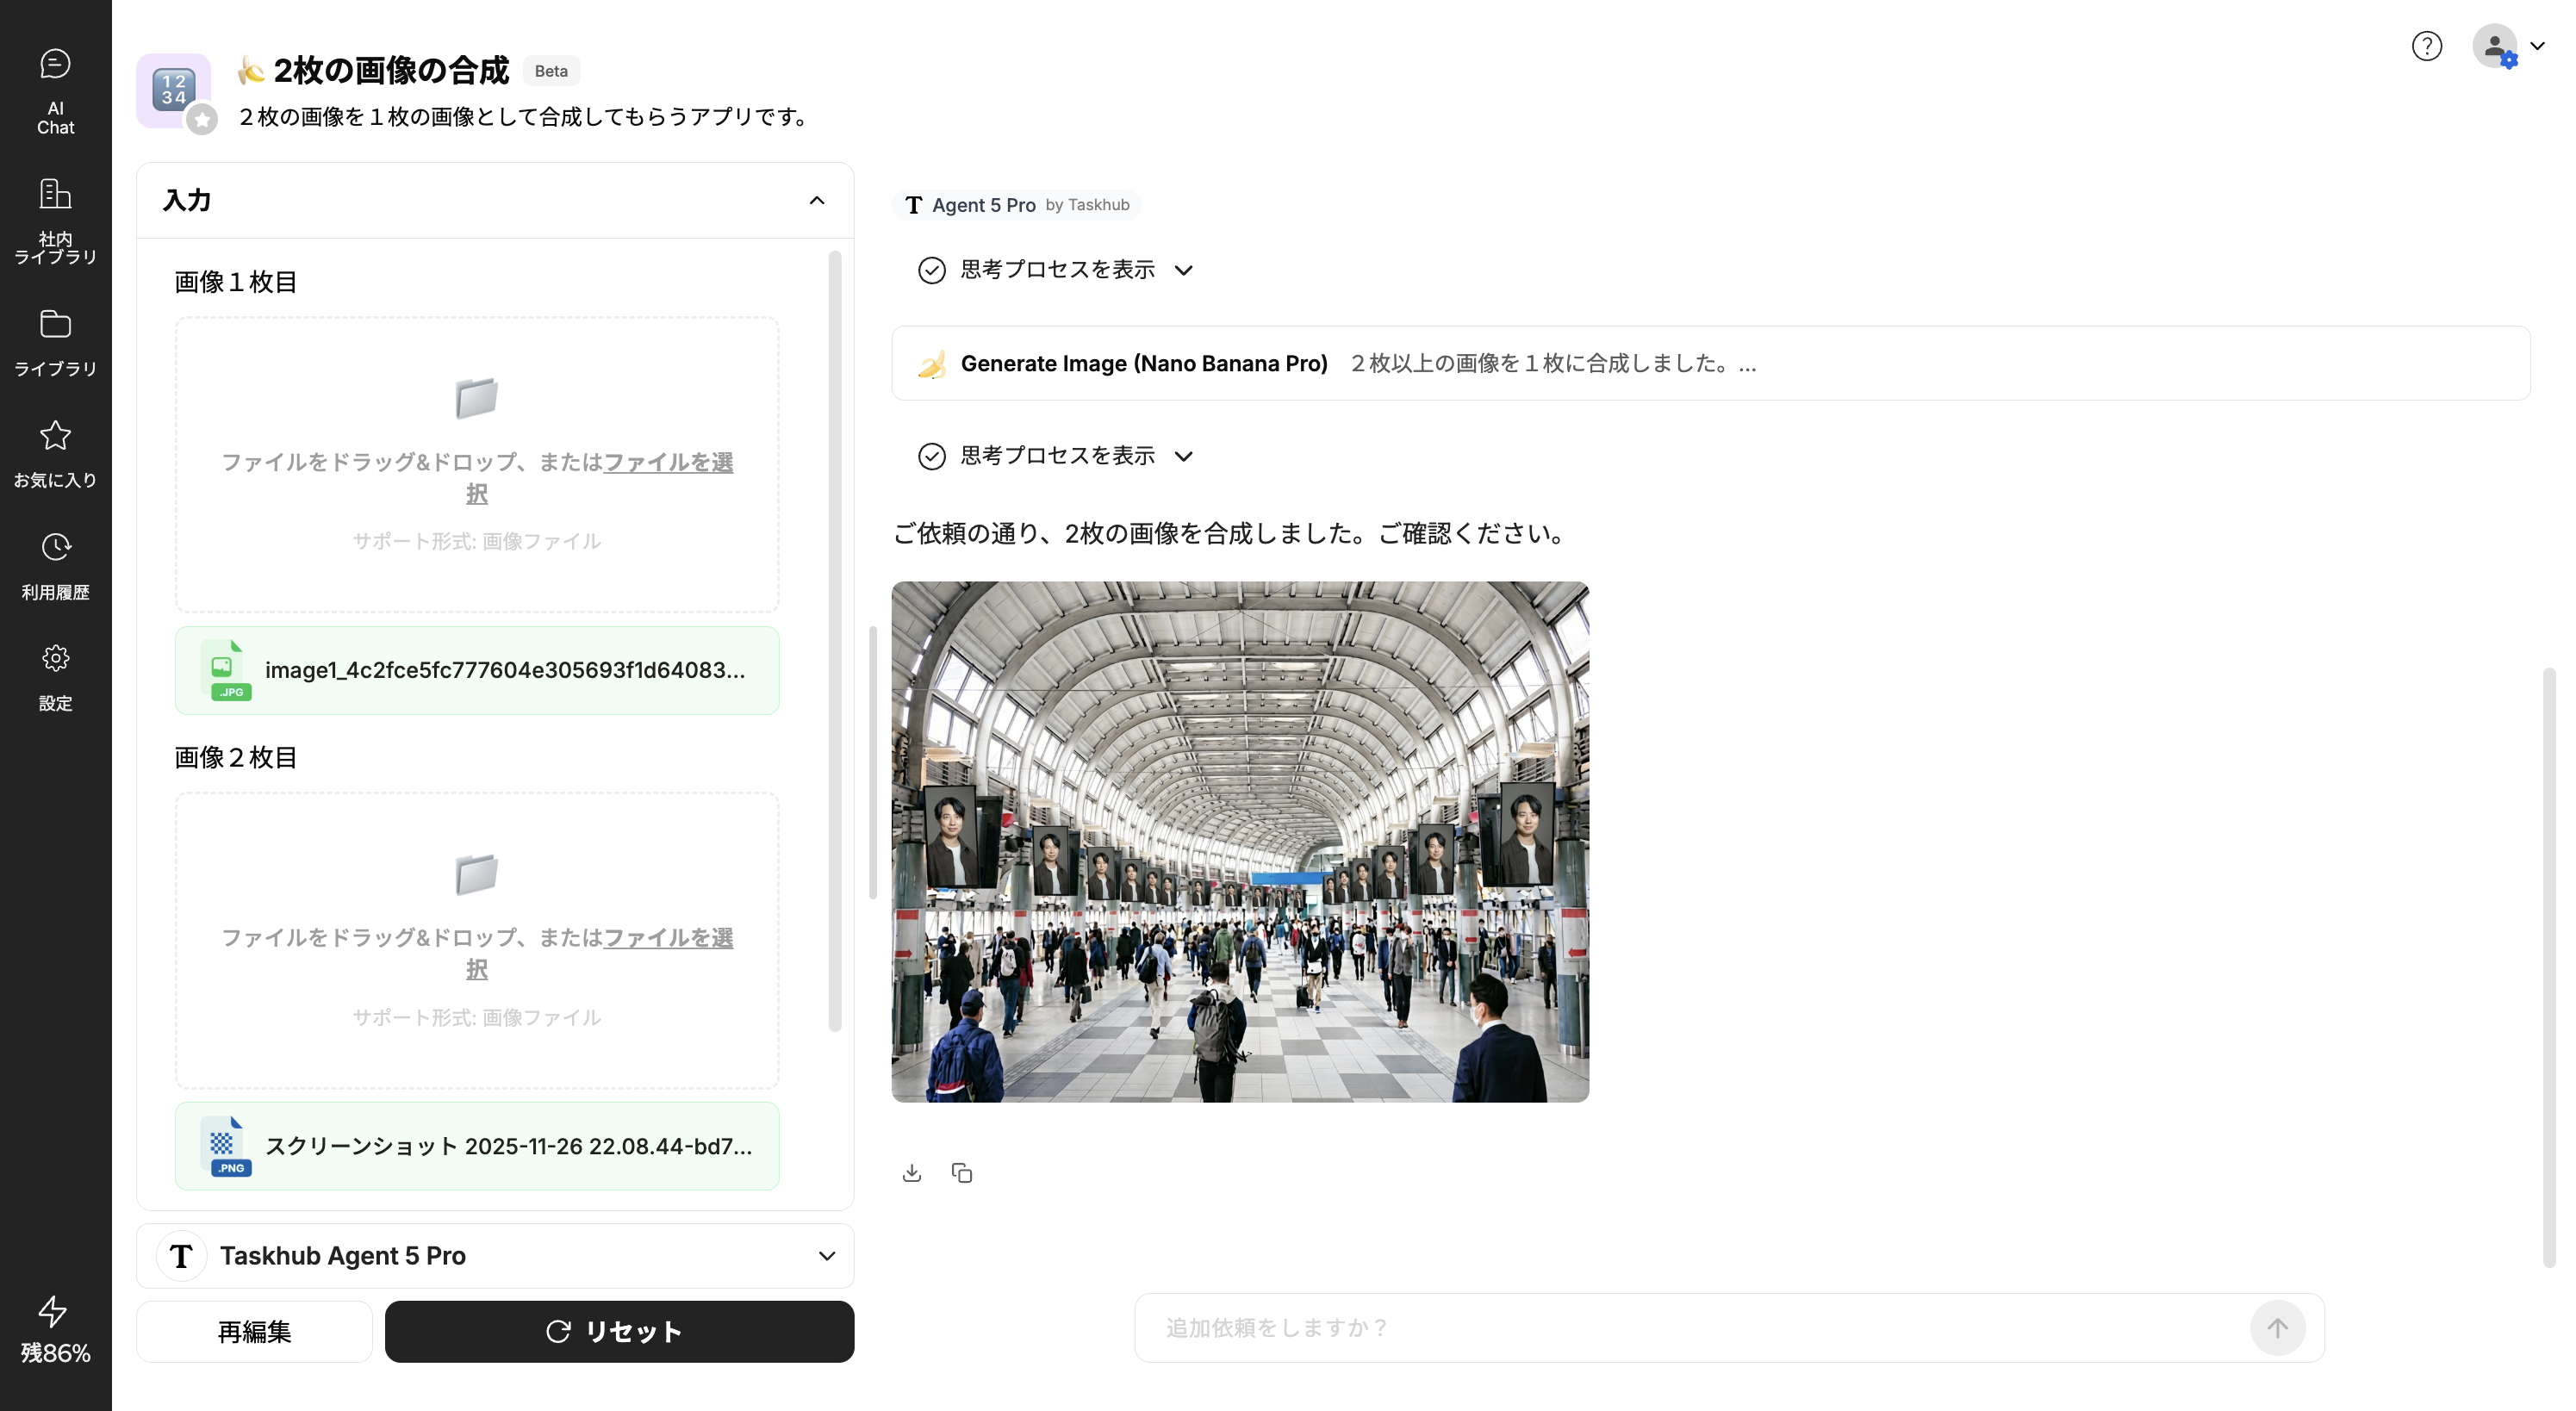Open the generated station image thumbnail
This screenshot has width=2576, height=1411.
tap(1240, 841)
